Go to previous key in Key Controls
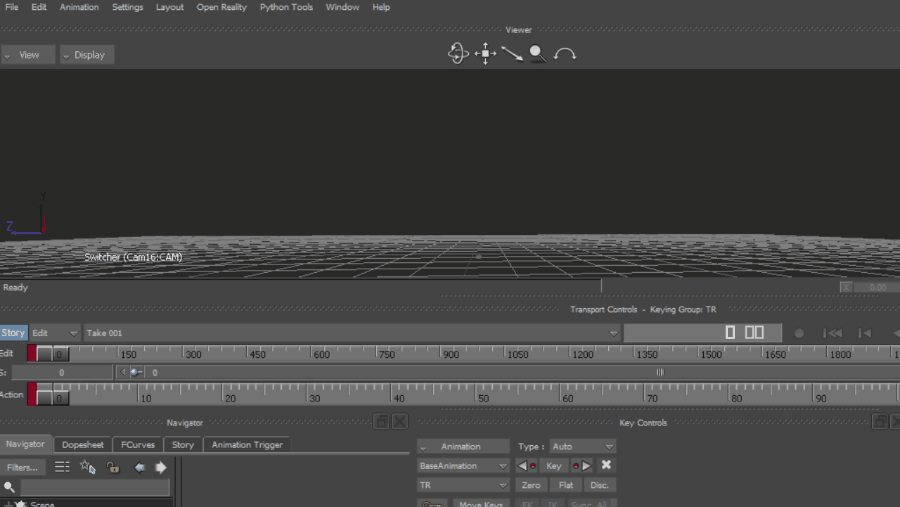This screenshot has width=900, height=507. click(526, 466)
